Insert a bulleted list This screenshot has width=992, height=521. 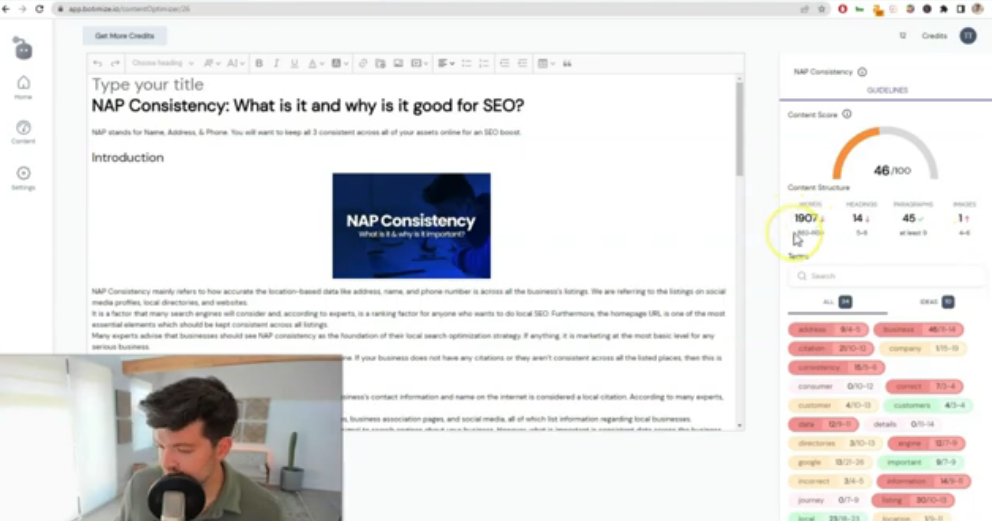[466, 63]
